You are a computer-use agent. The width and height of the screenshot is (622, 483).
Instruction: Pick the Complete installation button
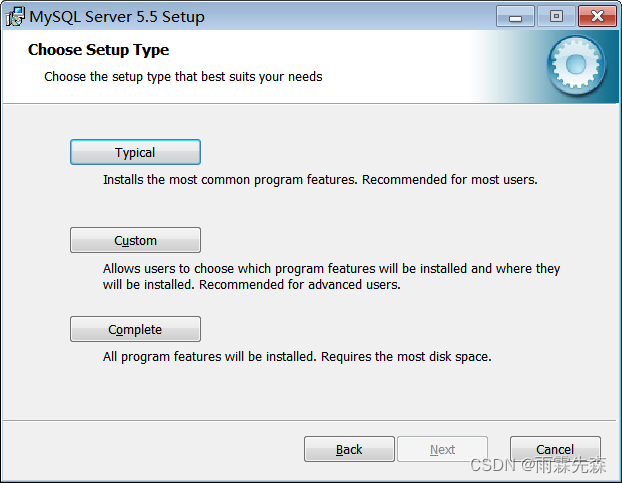pyautogui.click(x=135, y=329)
